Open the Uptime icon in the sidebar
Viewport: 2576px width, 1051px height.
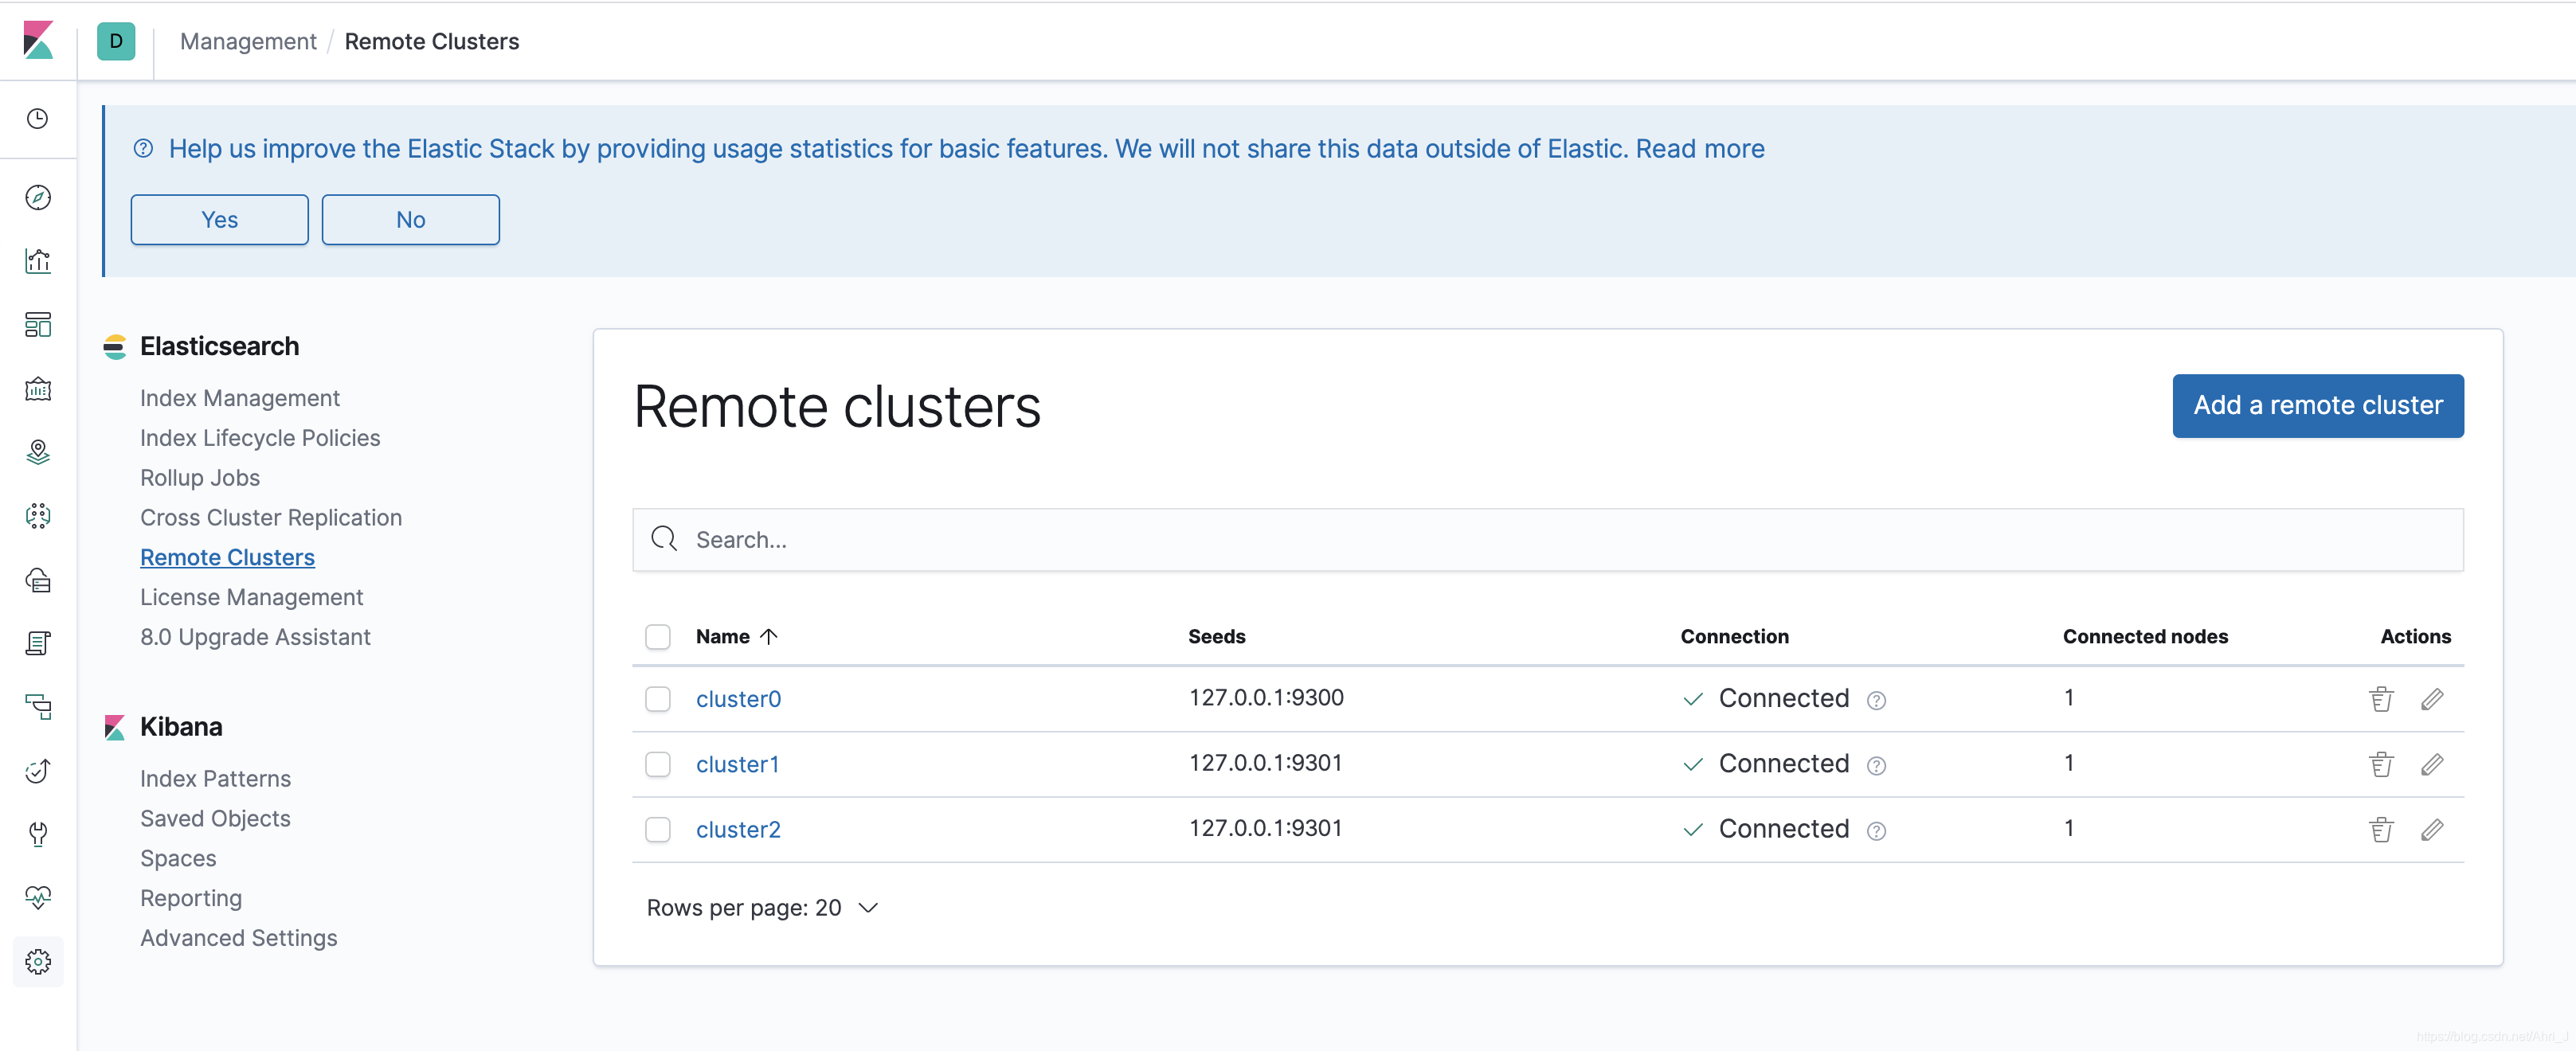click(38, 771)
